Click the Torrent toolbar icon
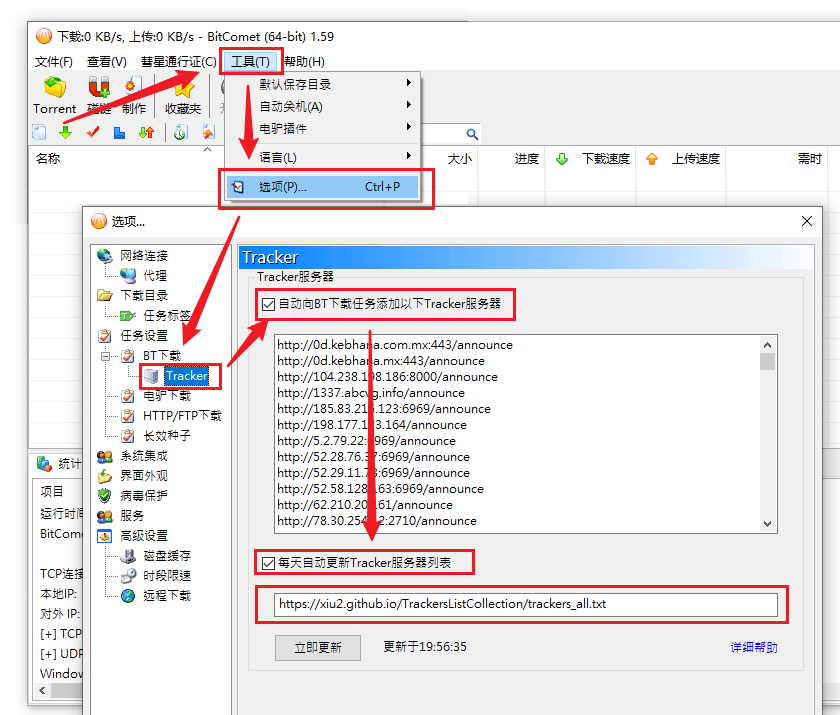This screenshot has width=840, height=715. [x=54, y=93]
